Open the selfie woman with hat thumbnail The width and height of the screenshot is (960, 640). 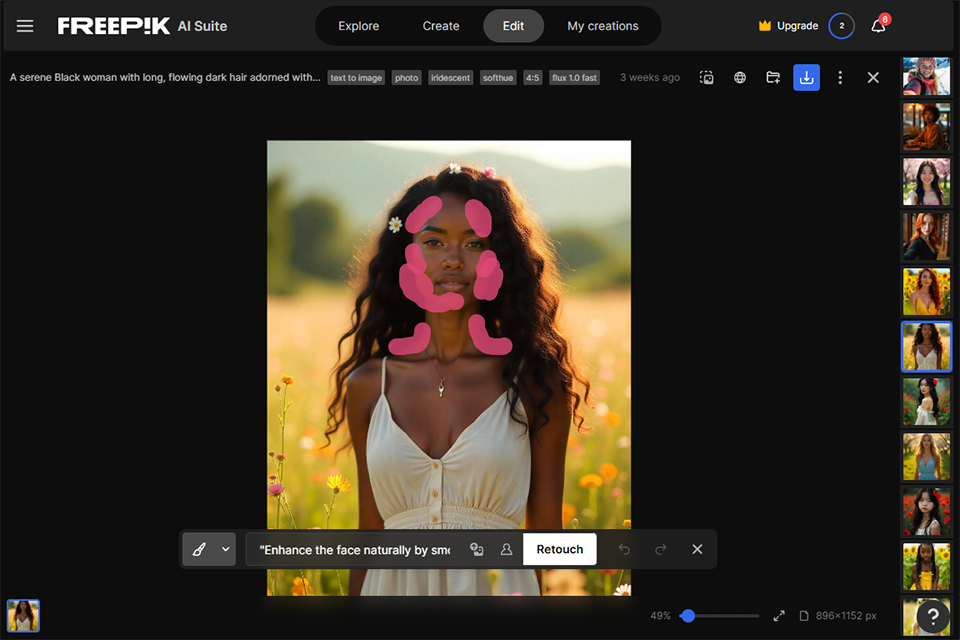click(926, 76)
